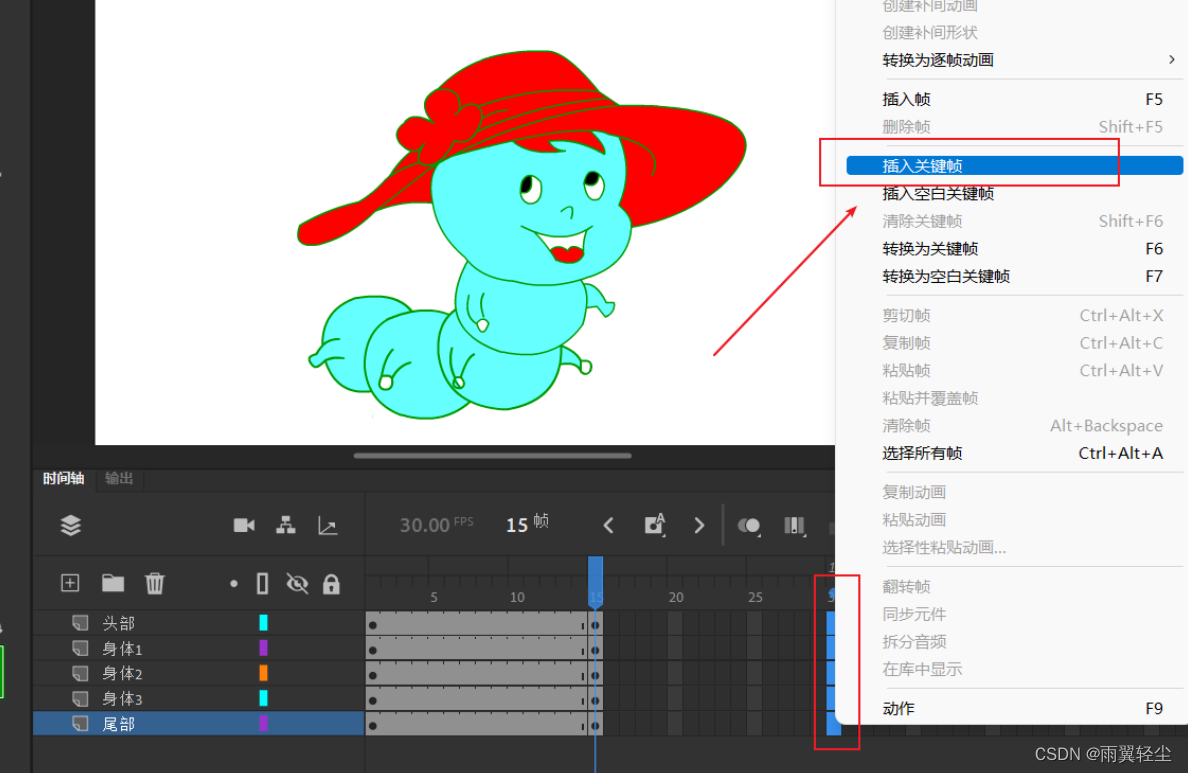Expand 转换为逐帧动画 submenu arrow

pyautogui.click(x=1172, y=59)
